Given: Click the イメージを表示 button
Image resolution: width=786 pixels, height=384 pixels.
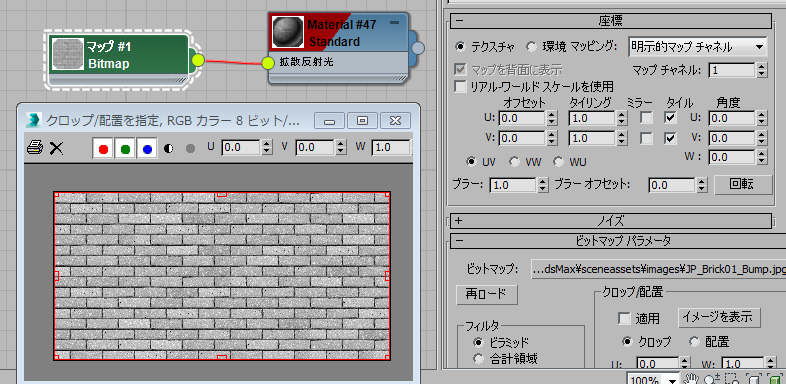Looking at the screenshot, I should (719, 317).
